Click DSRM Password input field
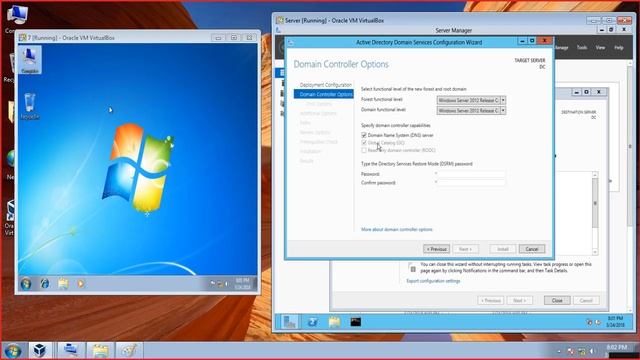 click(471, 174)
